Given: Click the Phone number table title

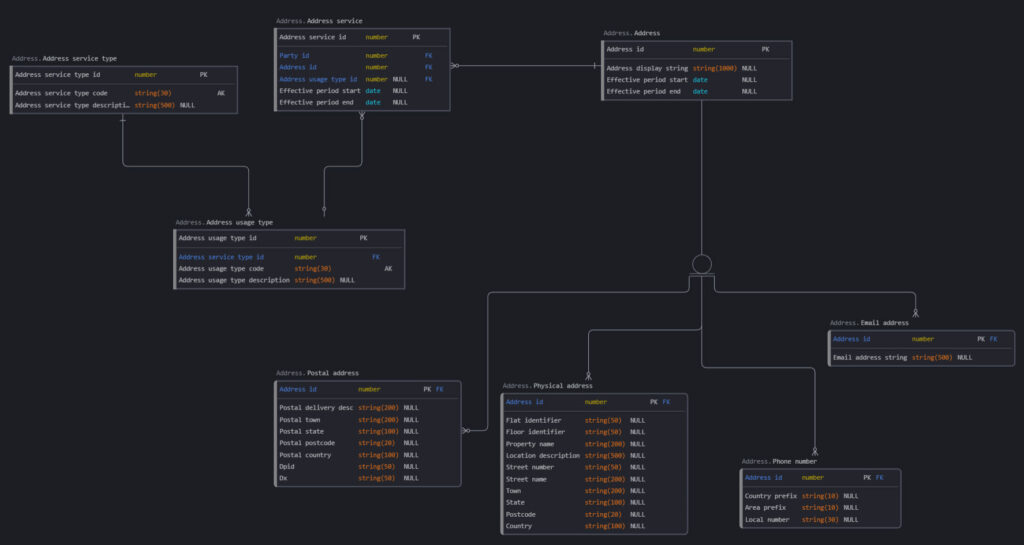Looking at the screenshot, I should tap(779, 461).
